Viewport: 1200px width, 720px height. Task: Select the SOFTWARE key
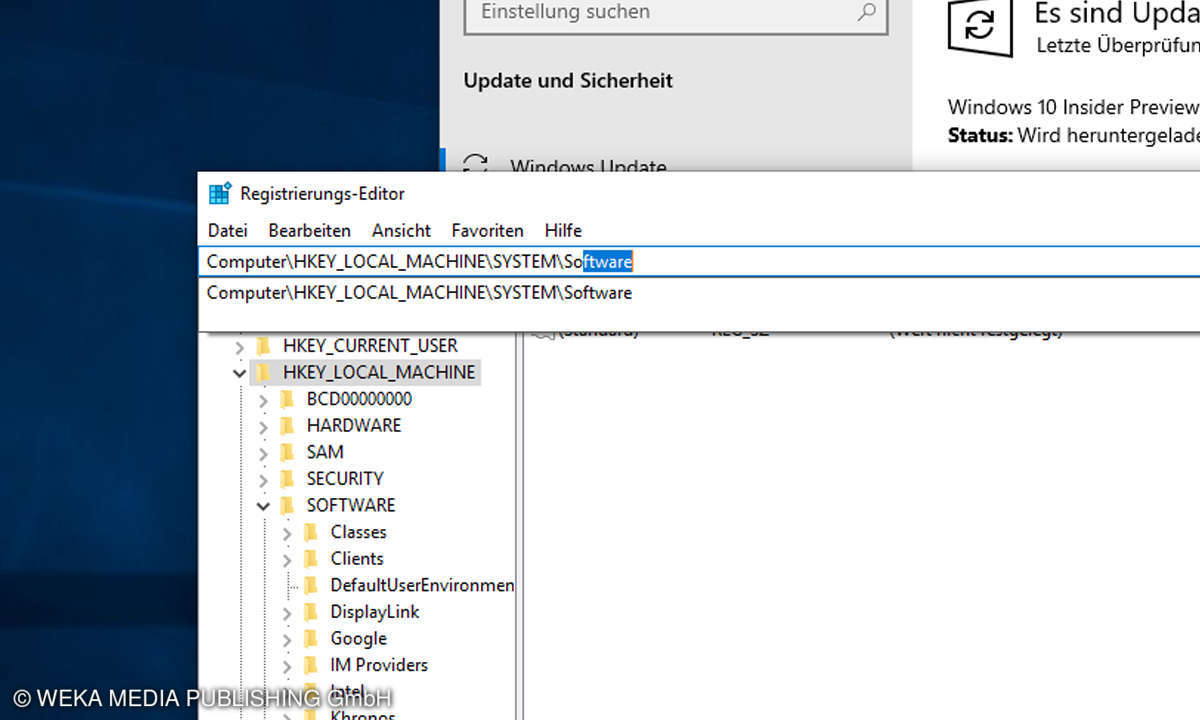tap(351, 505)
